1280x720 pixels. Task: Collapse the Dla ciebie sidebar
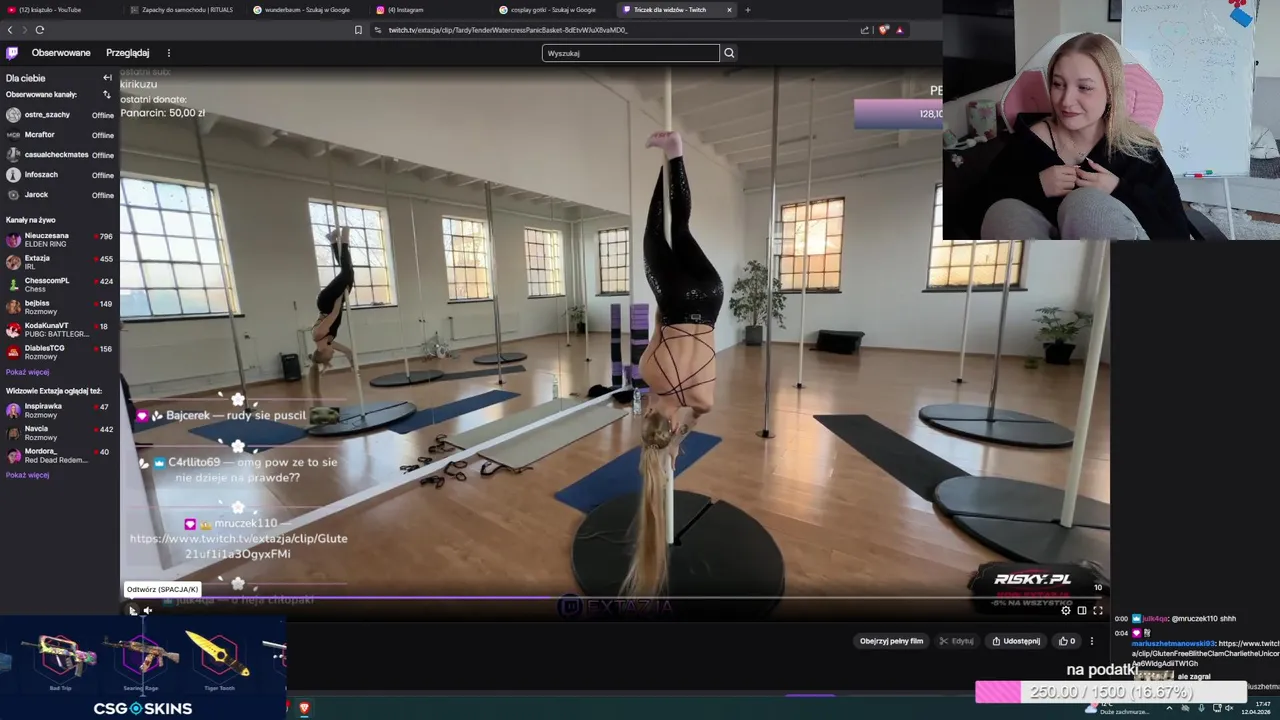[107, 78]
